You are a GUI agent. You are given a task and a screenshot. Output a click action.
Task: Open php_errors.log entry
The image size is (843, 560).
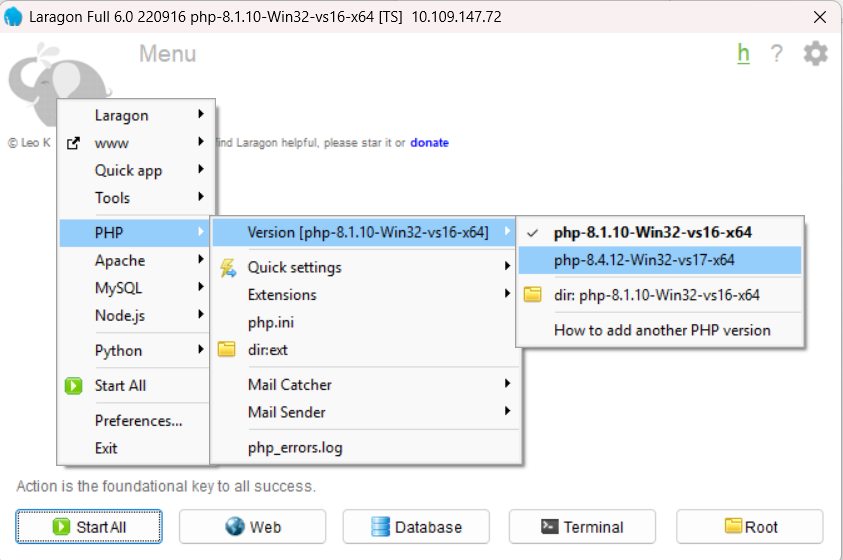pos(295,448)
